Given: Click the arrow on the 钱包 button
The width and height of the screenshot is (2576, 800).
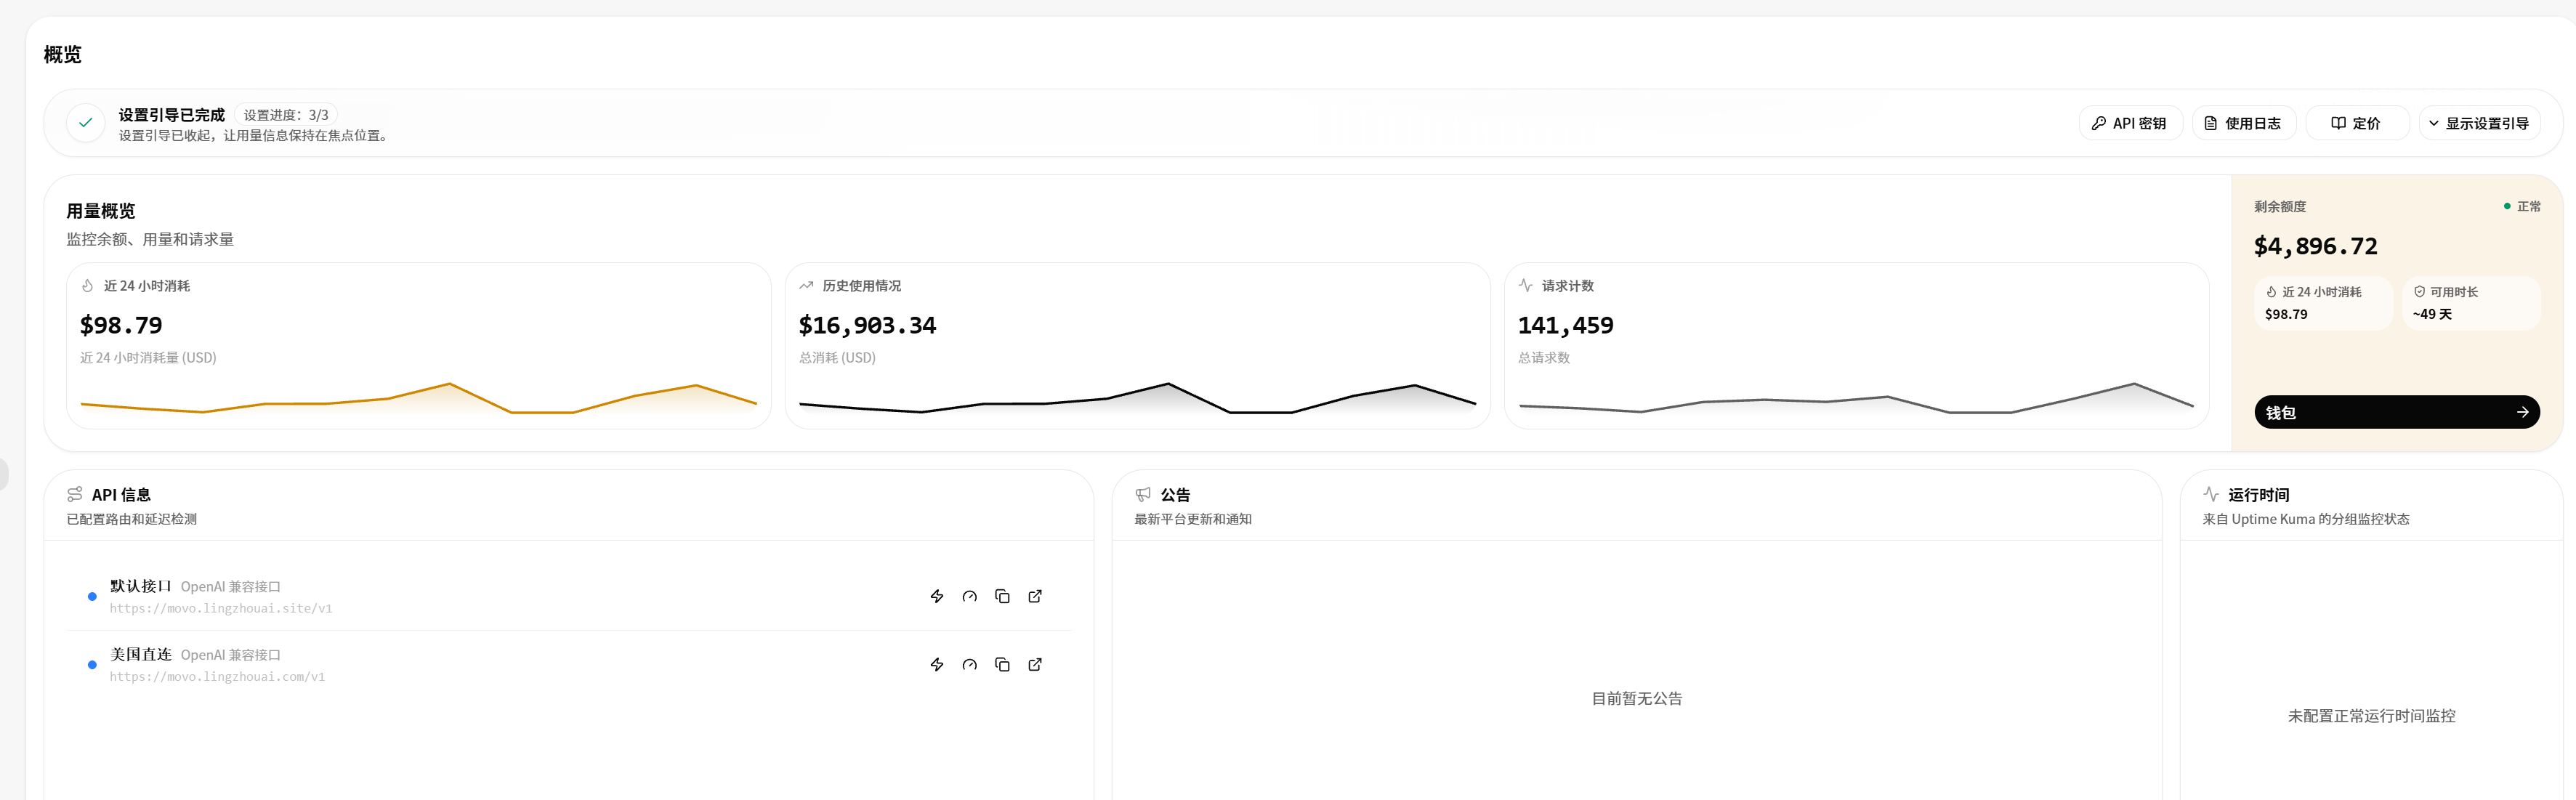Looking at the screenshot, I should pos(2522,412).
